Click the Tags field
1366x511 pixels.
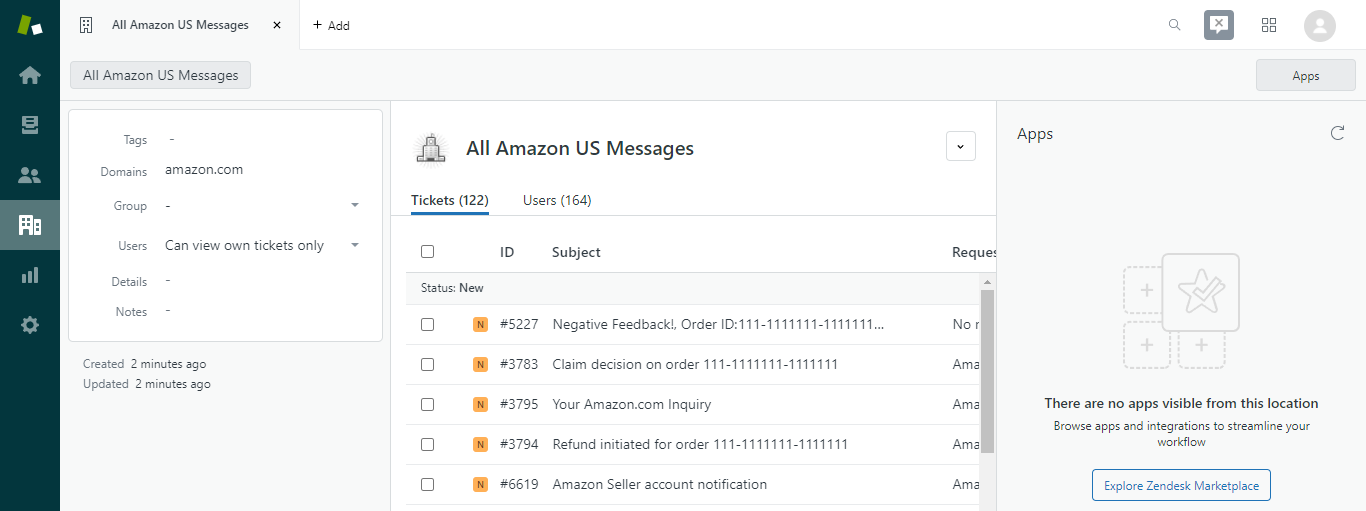262,140
